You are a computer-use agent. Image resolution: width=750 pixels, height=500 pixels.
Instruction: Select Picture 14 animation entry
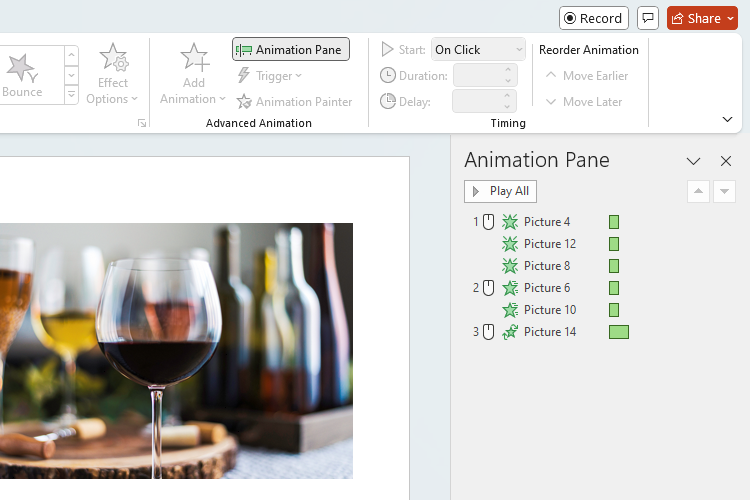point(550,332)
